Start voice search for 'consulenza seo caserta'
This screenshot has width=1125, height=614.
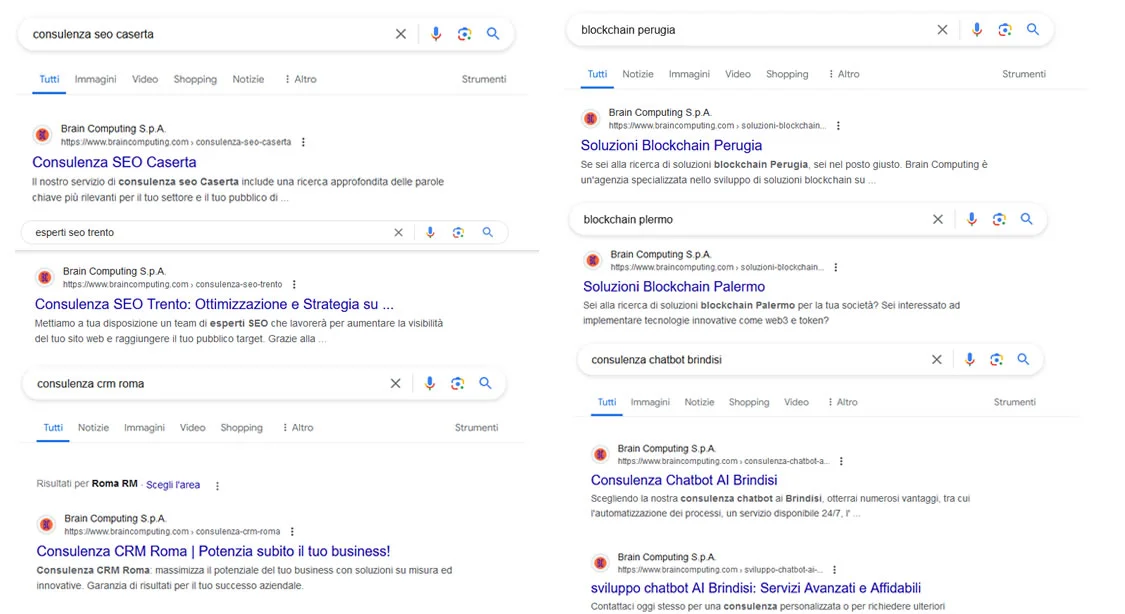[436, 34]
